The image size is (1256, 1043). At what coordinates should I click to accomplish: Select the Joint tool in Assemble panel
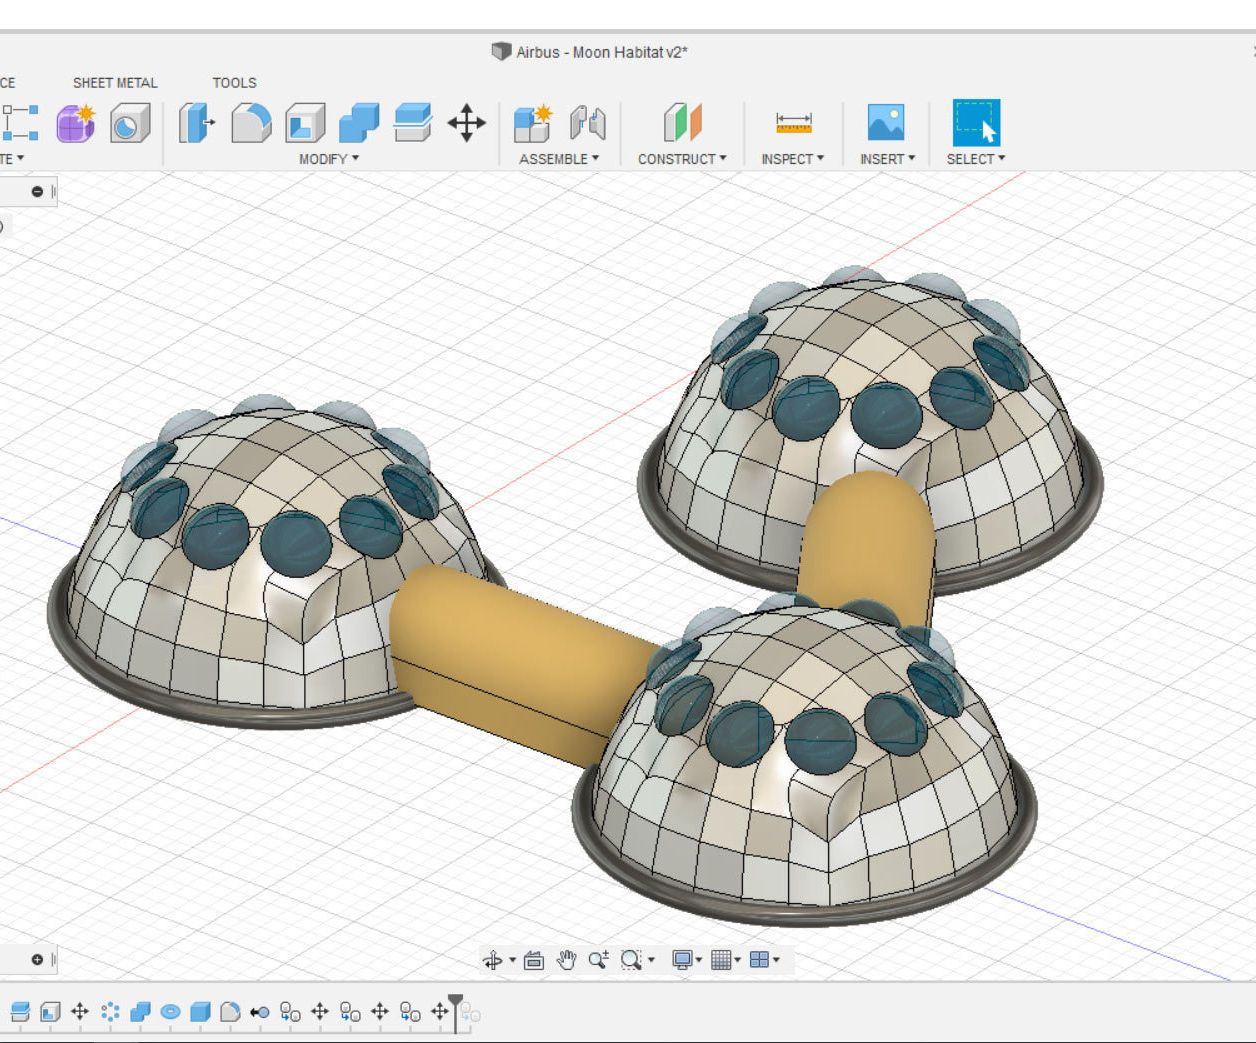point(588,123)
